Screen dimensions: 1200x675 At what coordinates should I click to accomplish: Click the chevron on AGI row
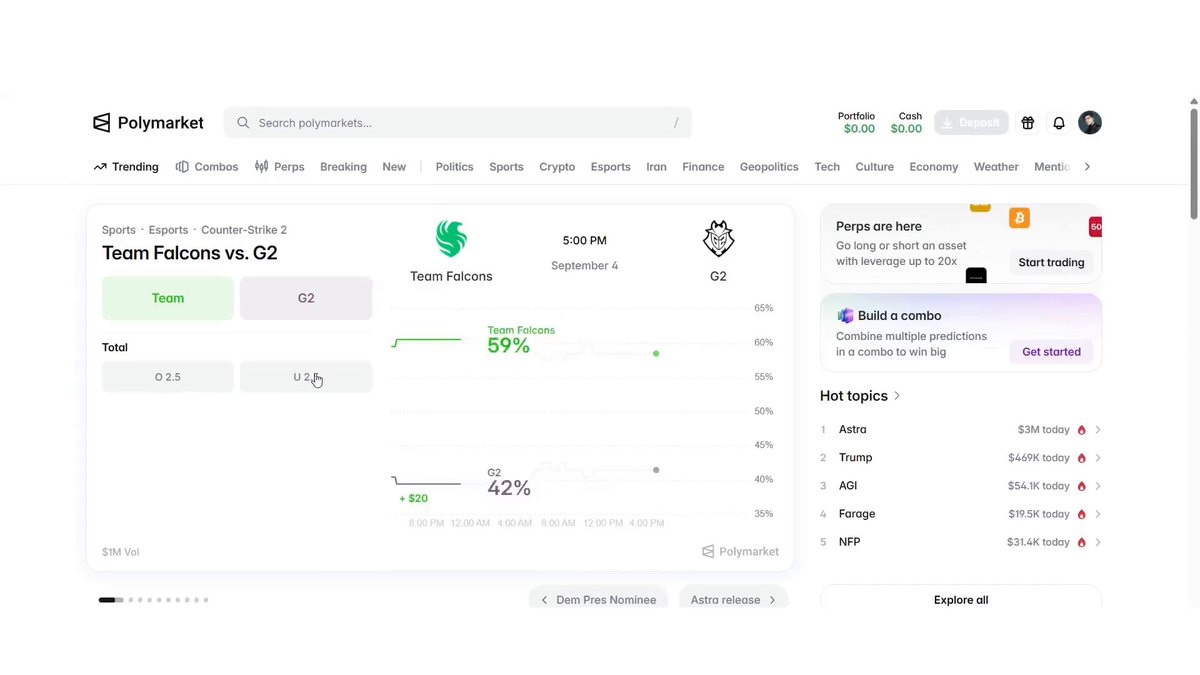pos(1097,486)
